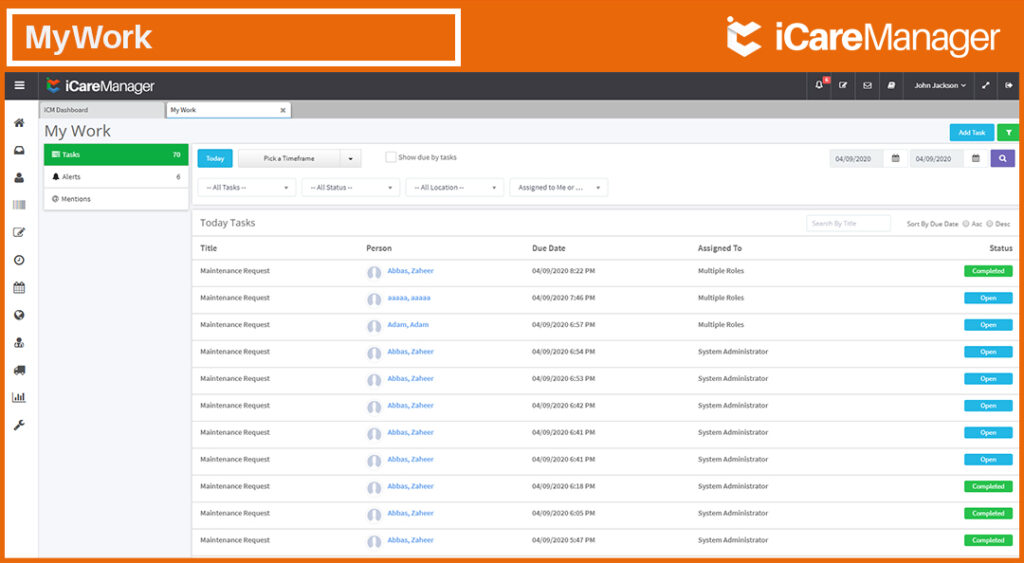Open the hamburger menu in top bar

point(20,86)
